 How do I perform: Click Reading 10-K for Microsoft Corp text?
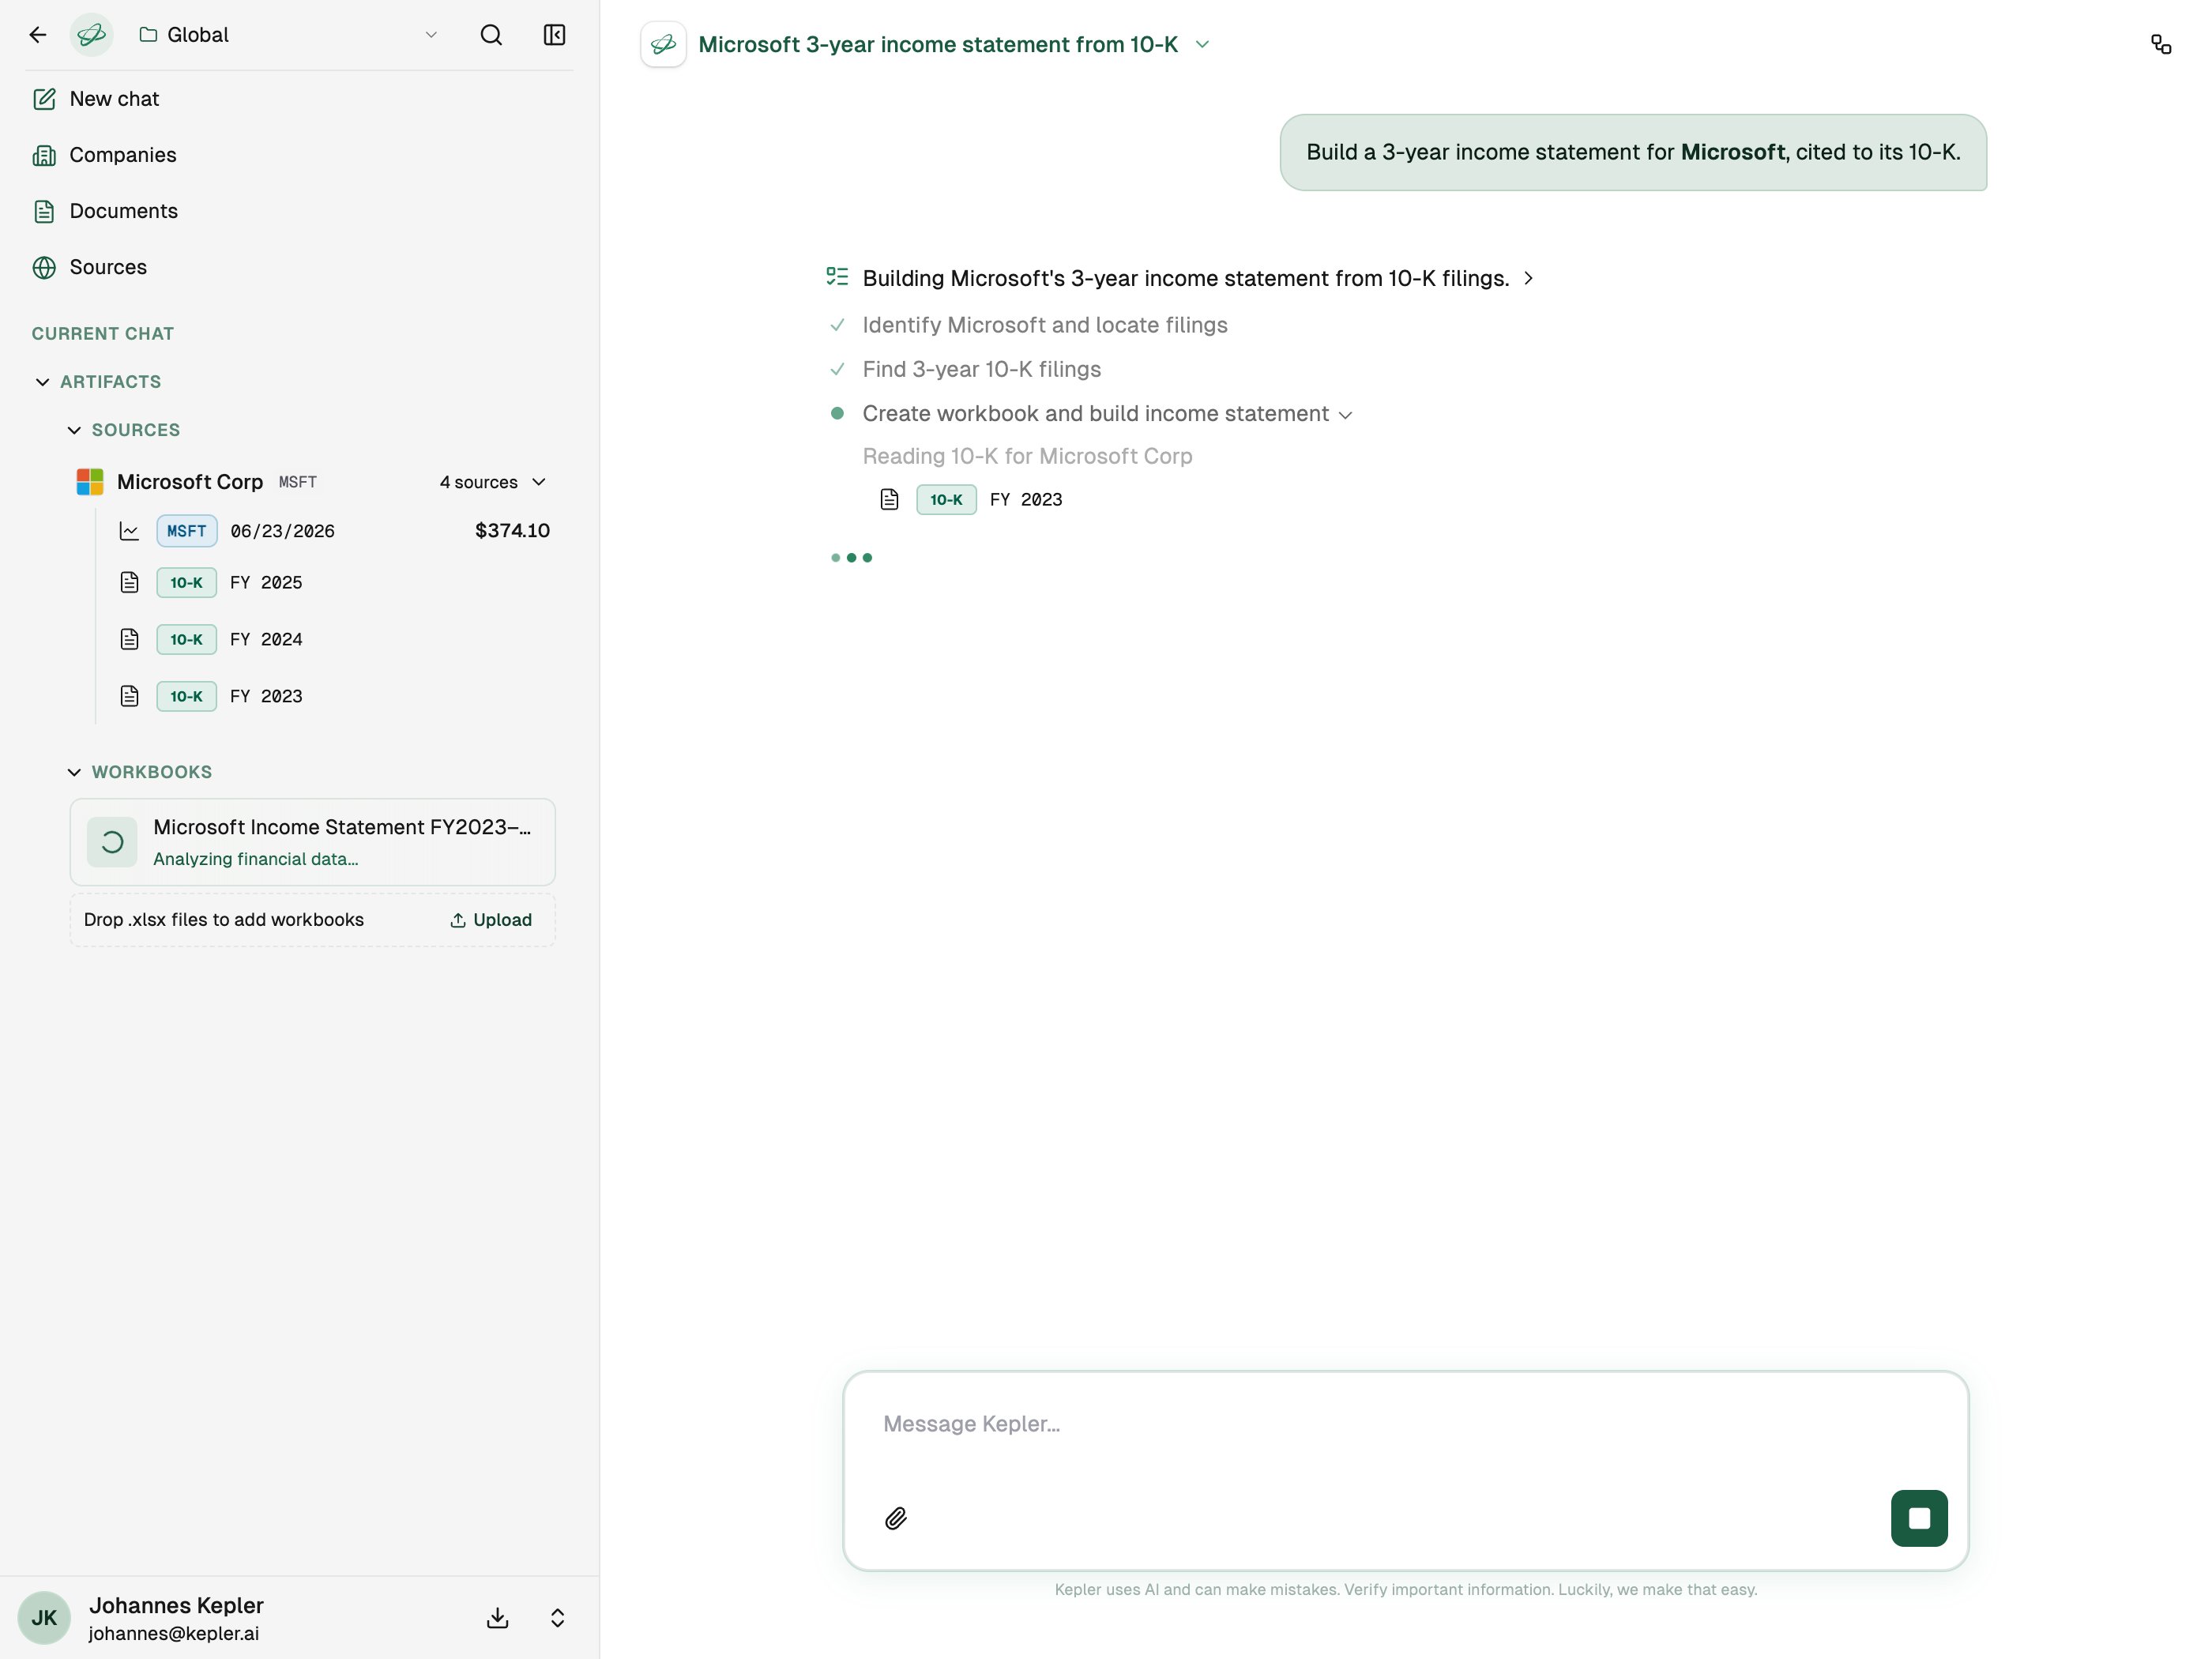pyautogui.click(x=1027, y=456)
